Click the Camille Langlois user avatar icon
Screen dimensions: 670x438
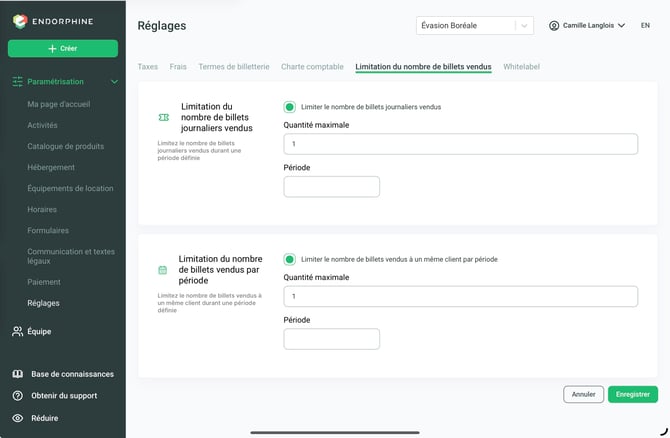point(554,26)
